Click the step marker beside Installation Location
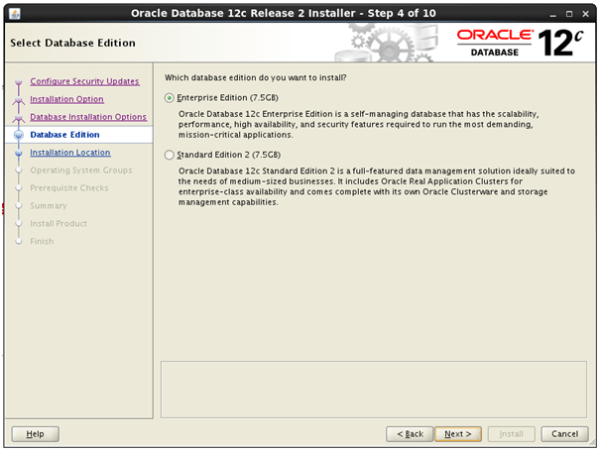This screenshot has width=601, height=452. click(18, 153)
